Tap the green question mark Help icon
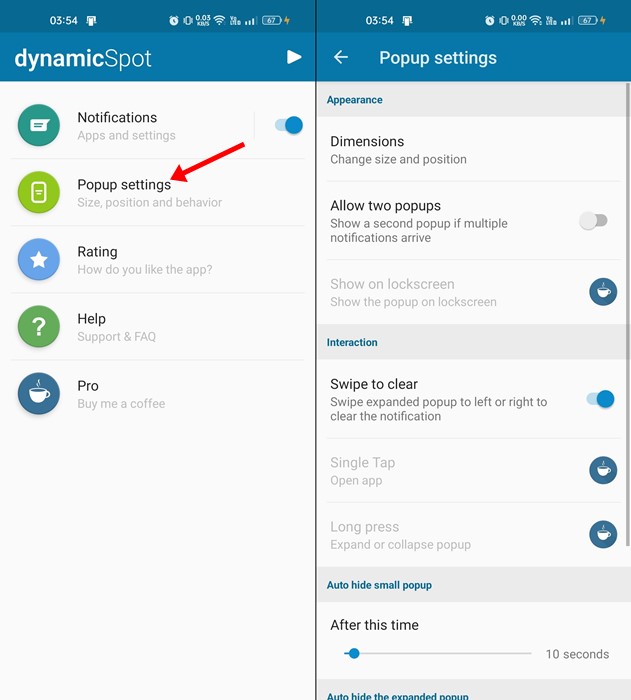Image resolution: width=631 pixels, height=700 pixels. pyautogui.click(x=39, y=326)
